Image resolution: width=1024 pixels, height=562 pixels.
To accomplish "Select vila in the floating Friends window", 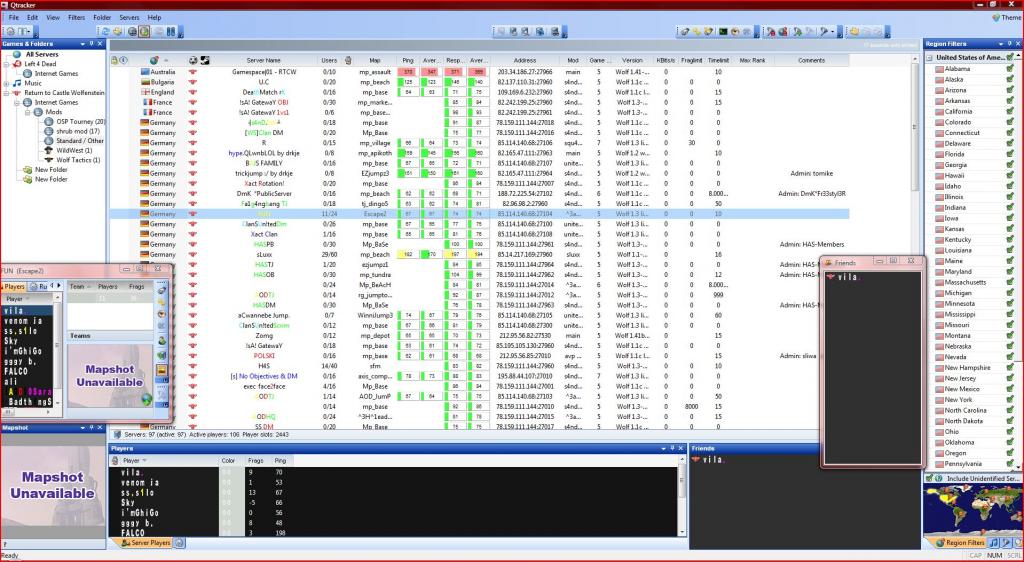I will click(x=848, y=277).
